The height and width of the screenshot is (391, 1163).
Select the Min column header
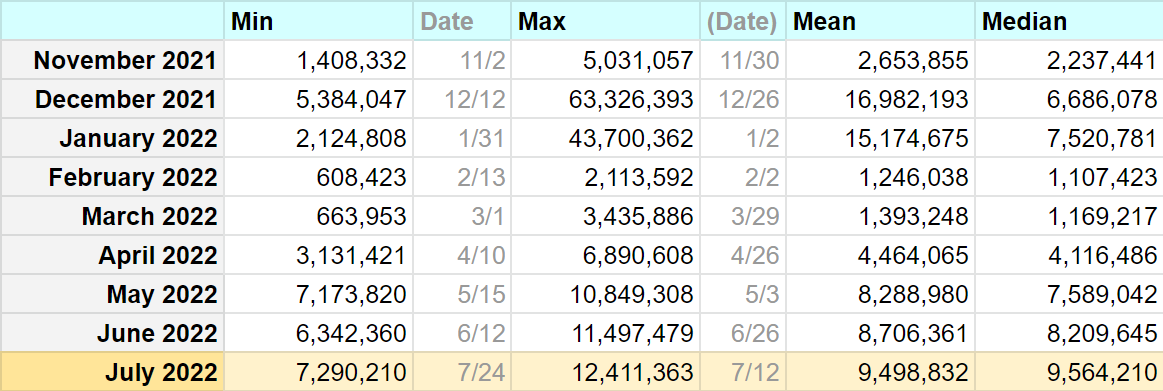318,21
